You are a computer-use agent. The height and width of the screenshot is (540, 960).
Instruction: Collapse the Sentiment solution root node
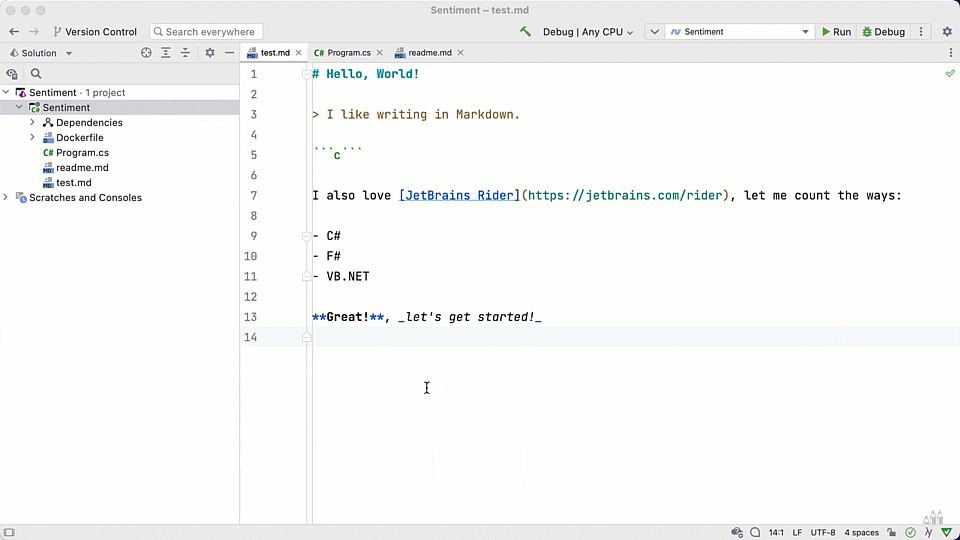(6, 92)
